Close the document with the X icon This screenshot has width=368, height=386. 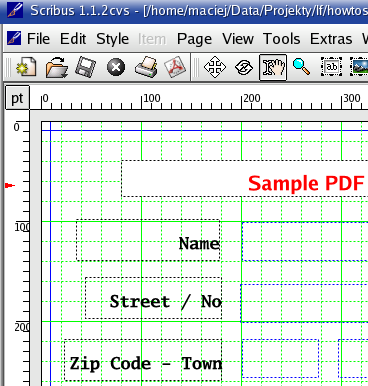pyautogui.click(x=116, y=68)
